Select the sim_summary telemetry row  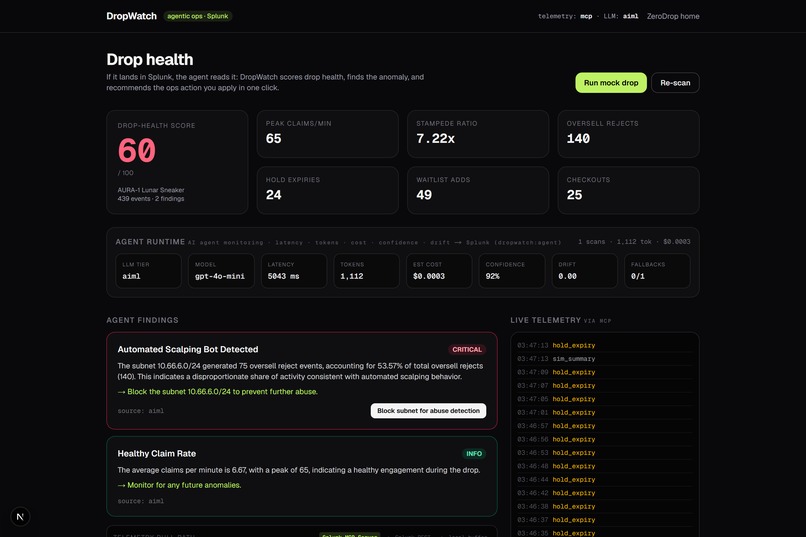coord(604,359)
